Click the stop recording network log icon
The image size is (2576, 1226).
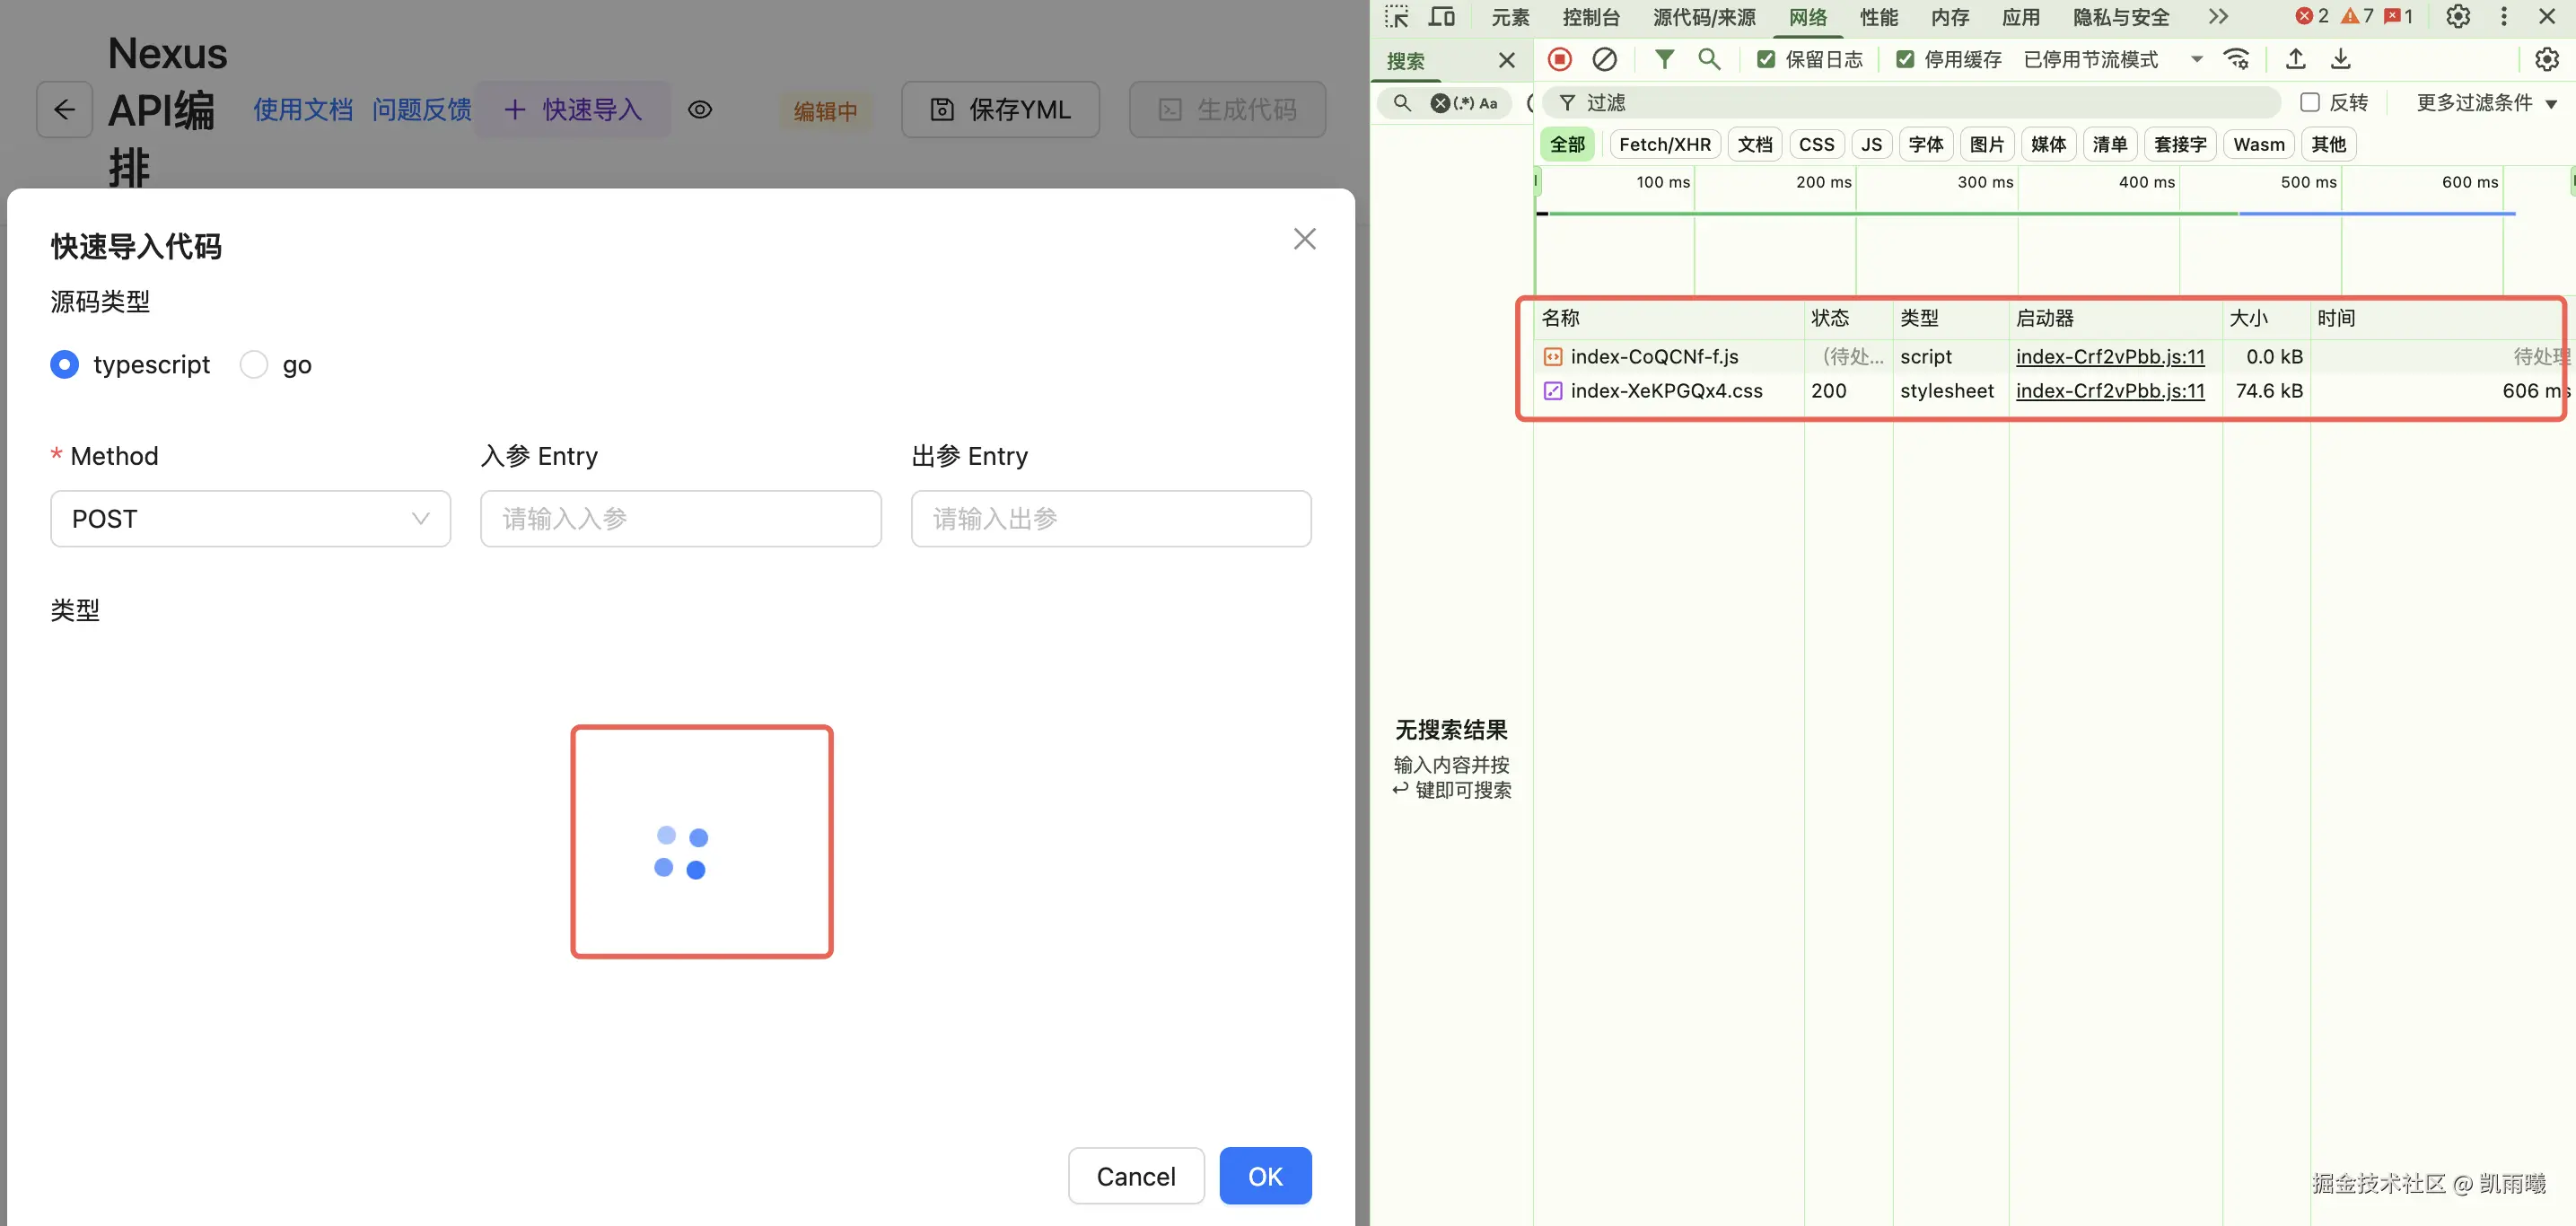point(1559,59)
